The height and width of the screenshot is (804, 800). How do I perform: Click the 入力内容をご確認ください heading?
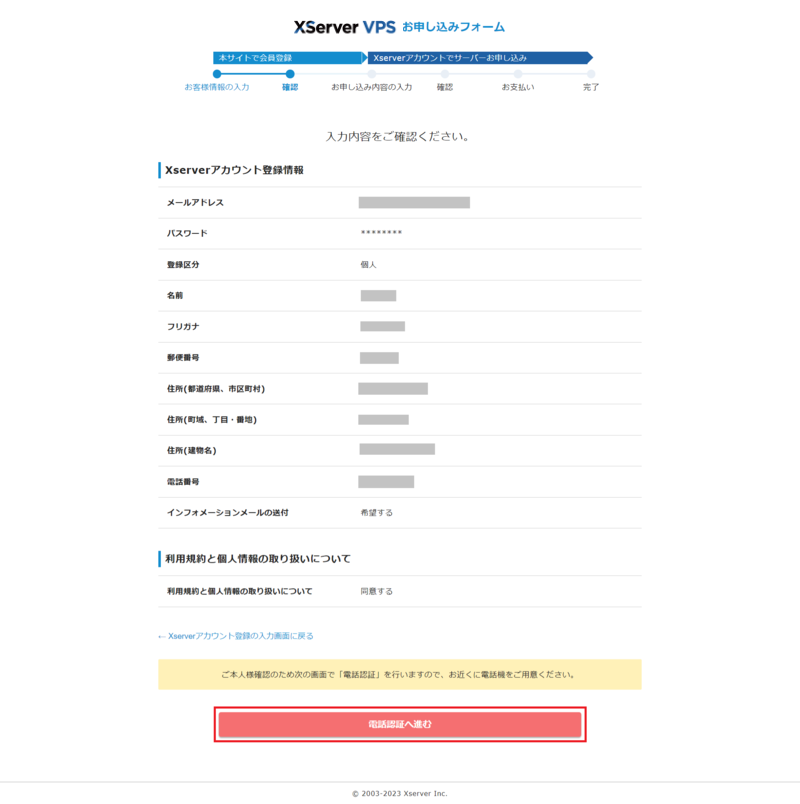click(397, 136)
